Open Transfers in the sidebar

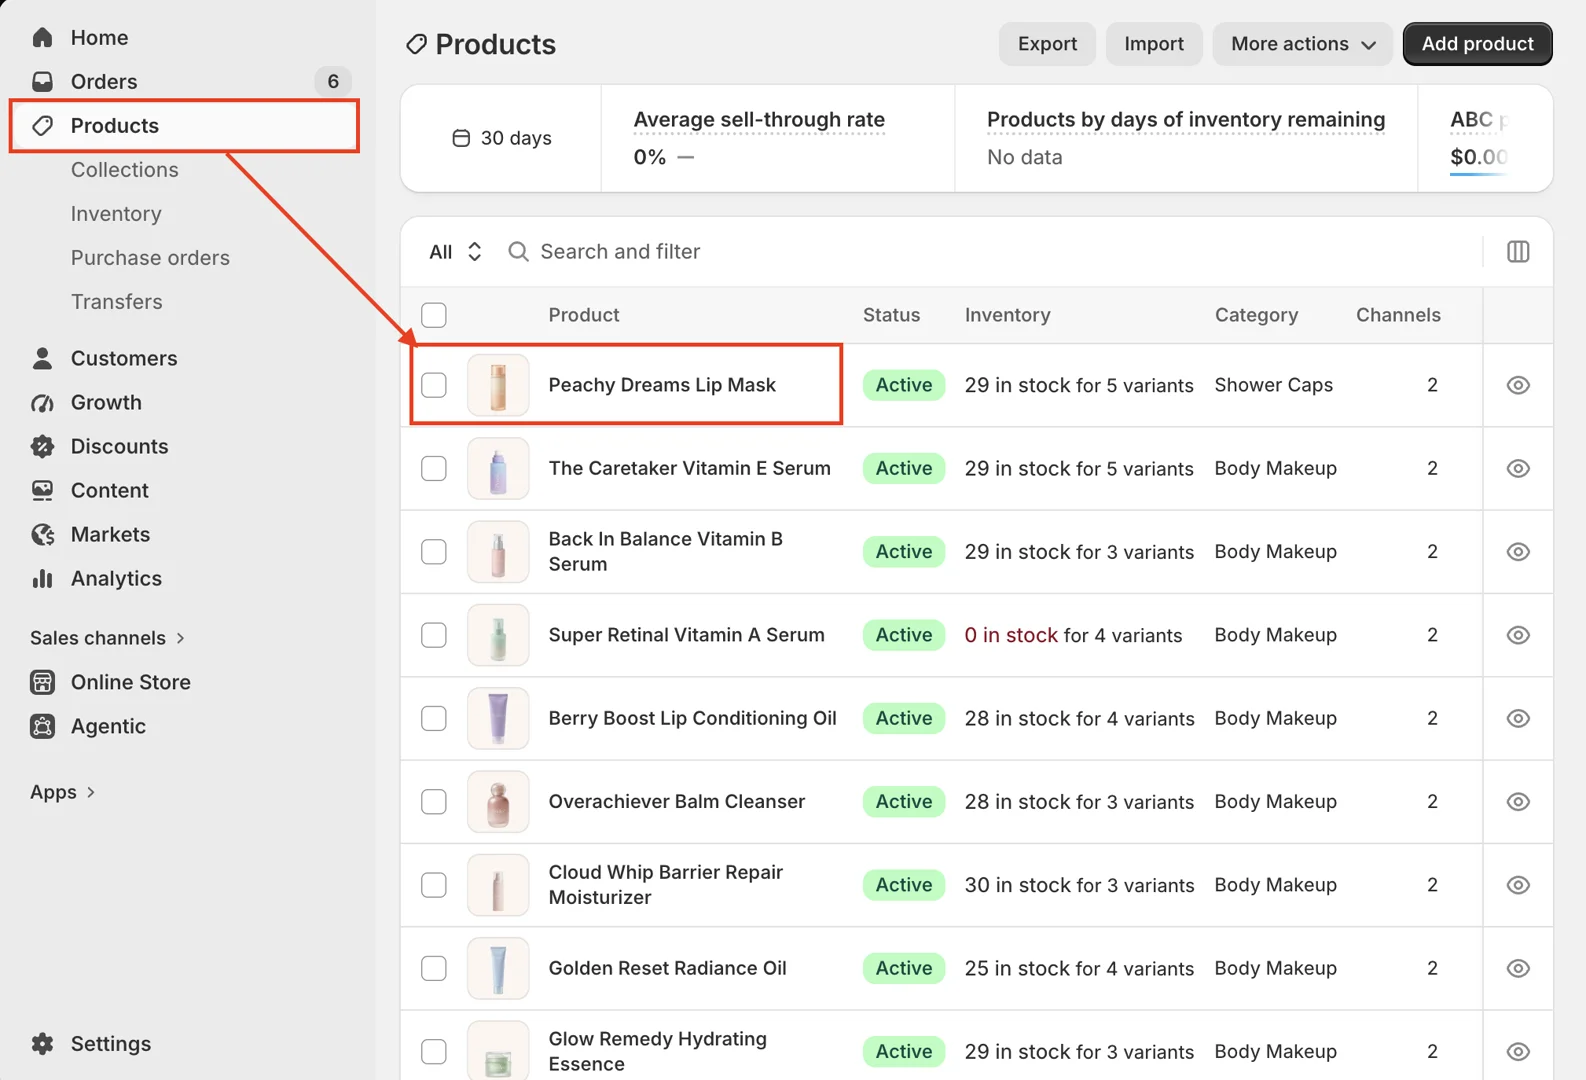pyautogui.click(x=116, y=302)
